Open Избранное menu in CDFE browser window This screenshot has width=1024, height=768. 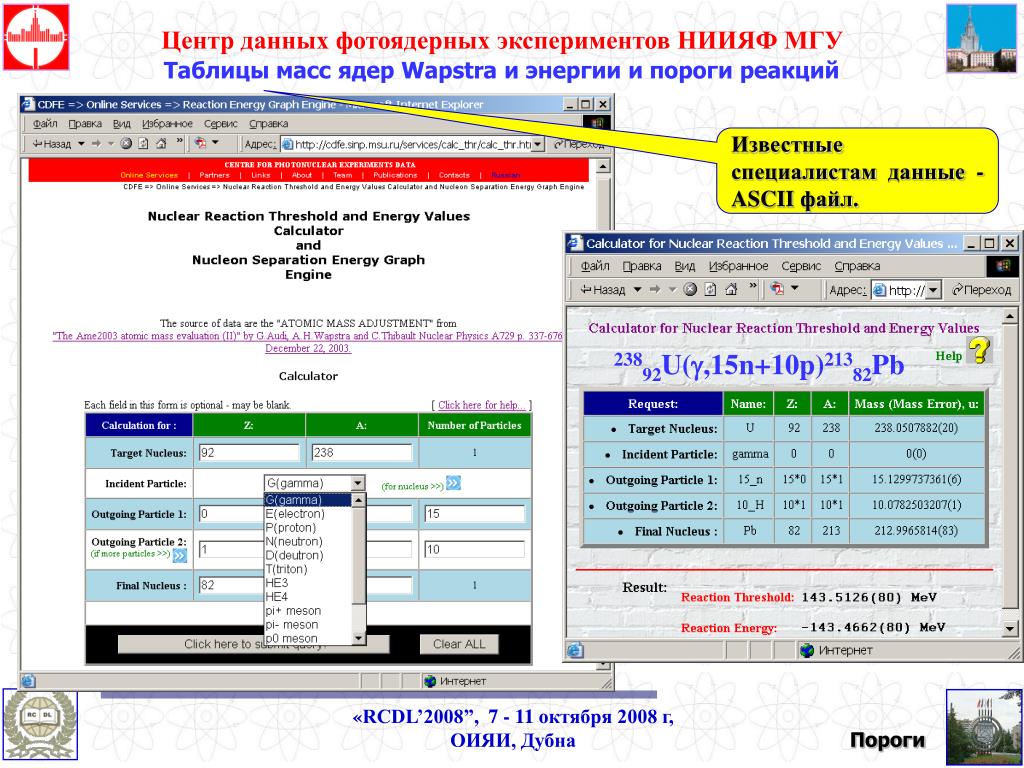point(167,123)
